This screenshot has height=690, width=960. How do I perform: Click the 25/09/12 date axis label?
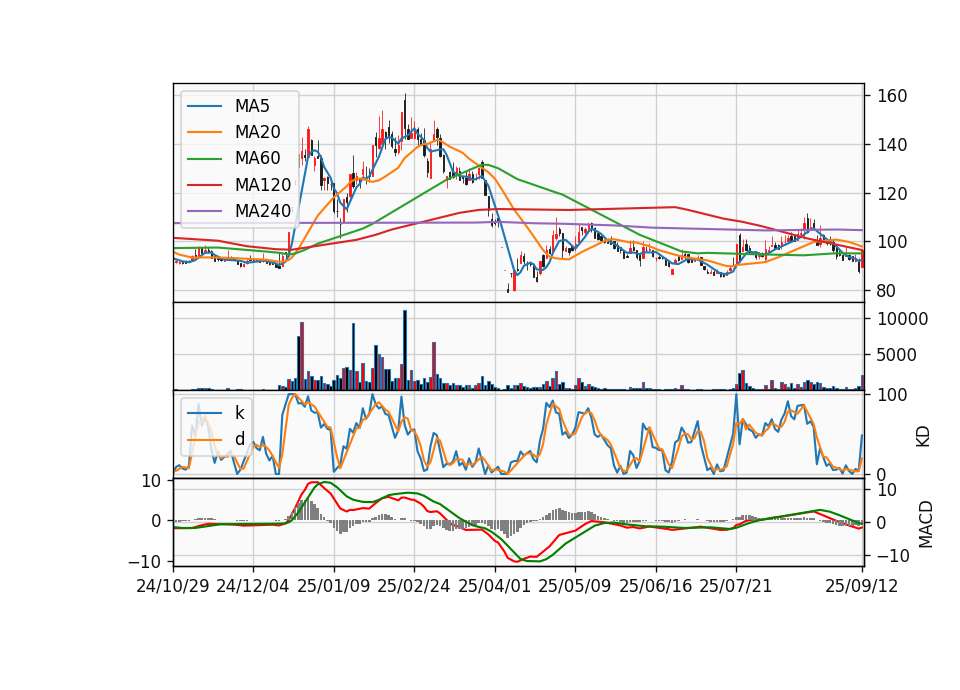(x=861, y=586)
